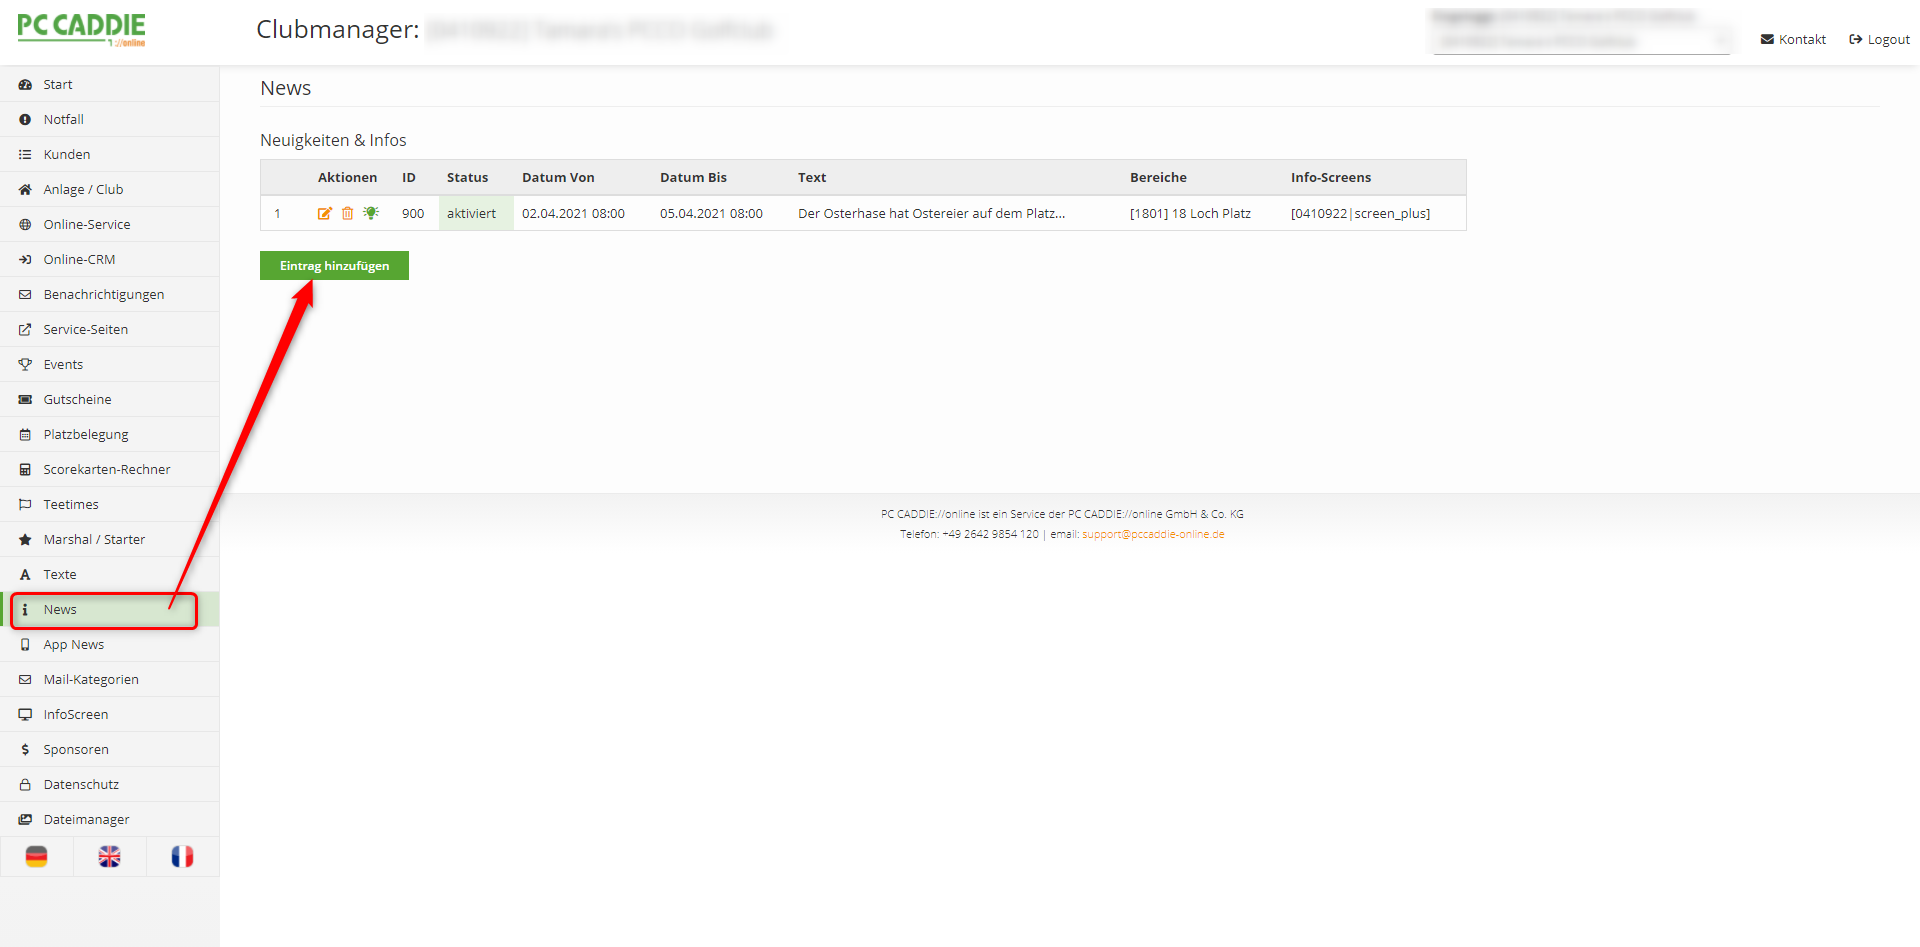Click the Datenschutz lock icon
The width and height of the screenshot is (1920, 947).
point(25,785)
